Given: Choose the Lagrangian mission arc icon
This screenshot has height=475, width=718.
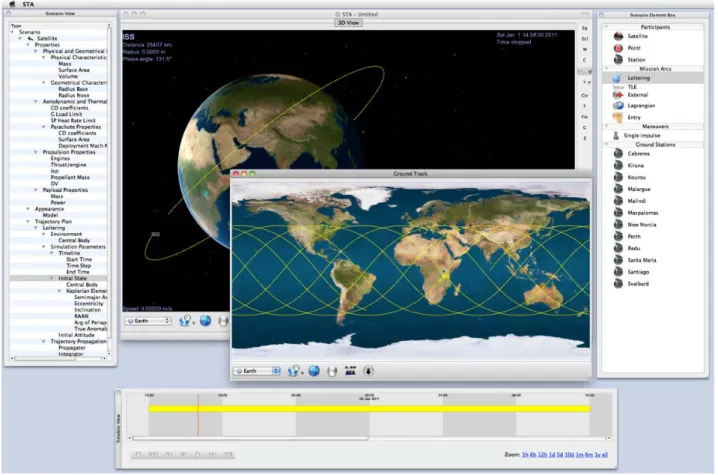Looking at the screenshot, I should (618, 106).
